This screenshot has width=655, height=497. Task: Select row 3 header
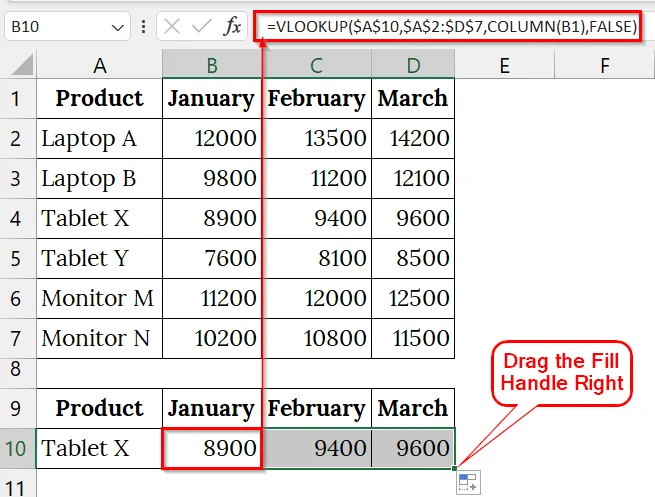[x=17, y=178]
